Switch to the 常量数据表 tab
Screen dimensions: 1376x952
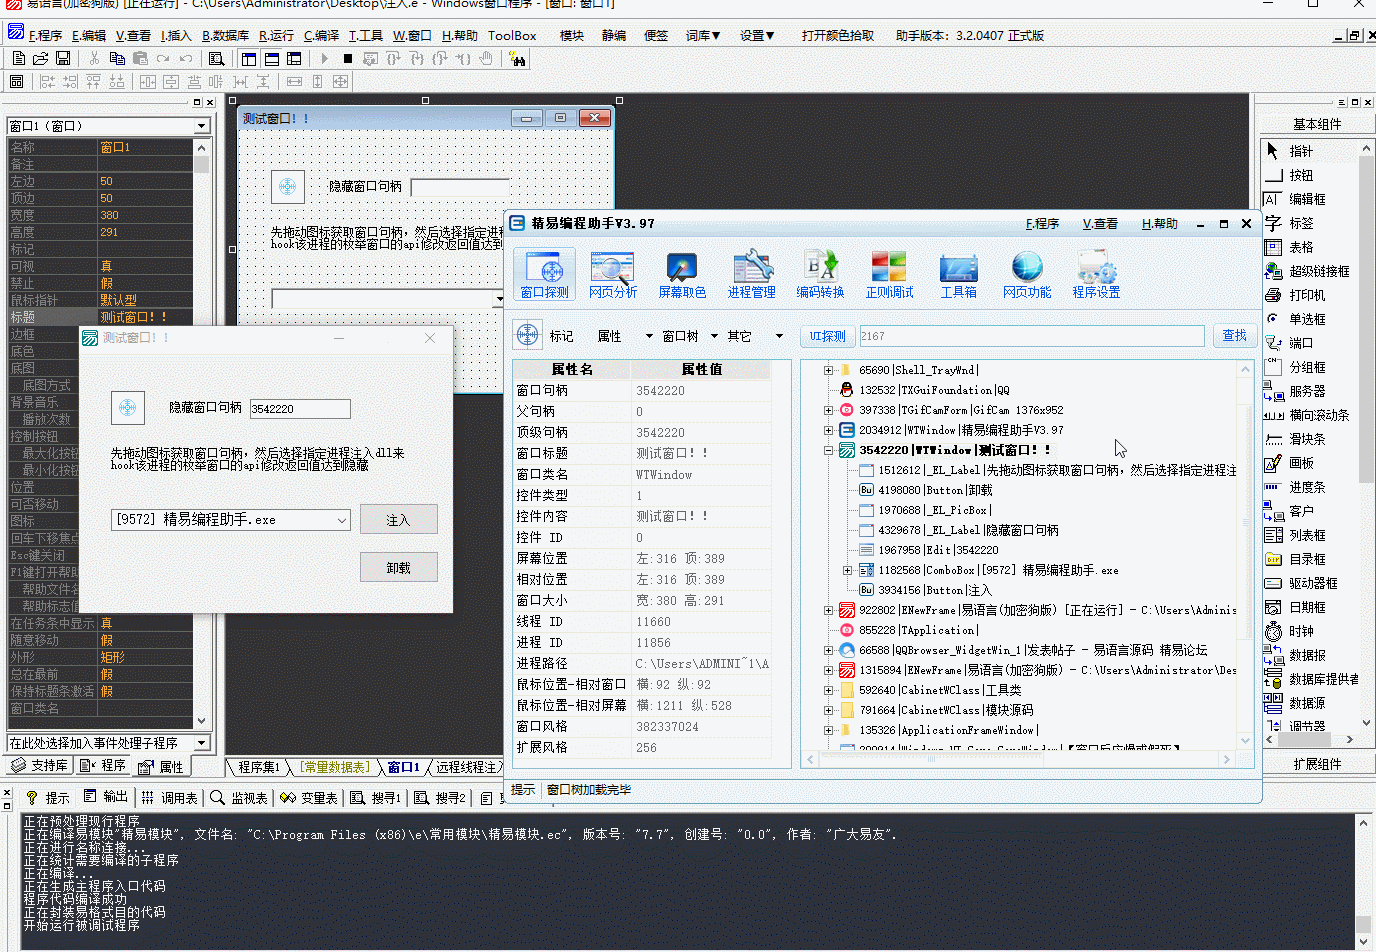(x=335, y=767)
